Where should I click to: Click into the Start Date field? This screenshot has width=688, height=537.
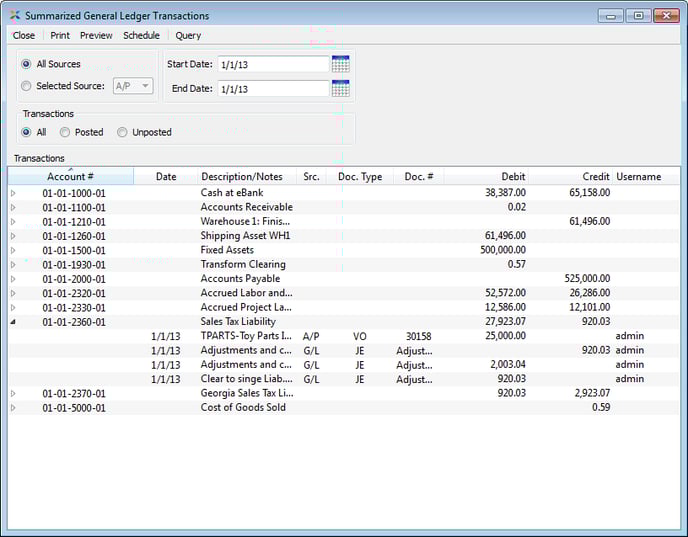272,64
